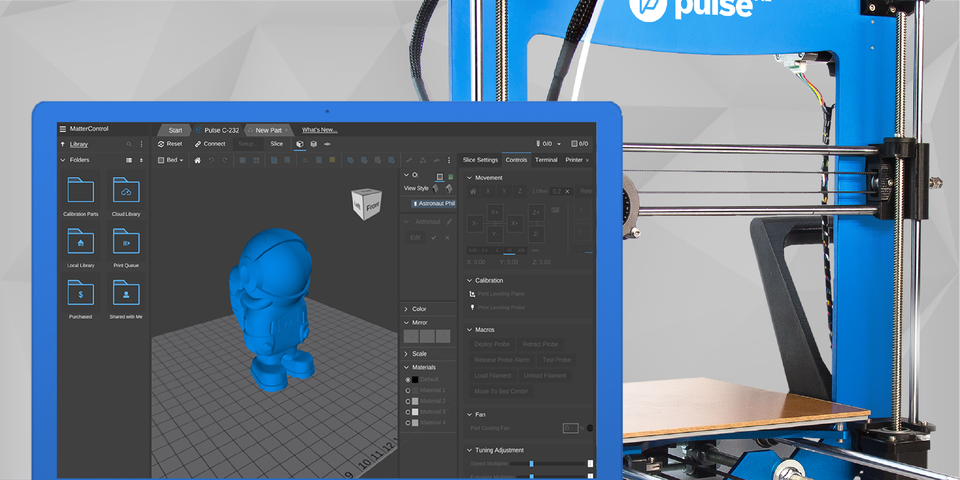Toggle the Part Cooling Fan switch
The width and height of the screenshot is (960, 480).
point(590,429)
